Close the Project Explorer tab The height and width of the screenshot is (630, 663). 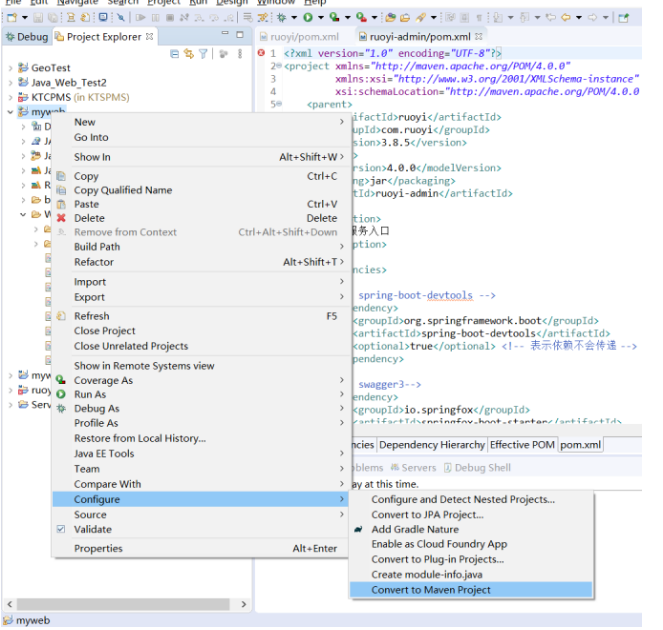coord(149,37)
